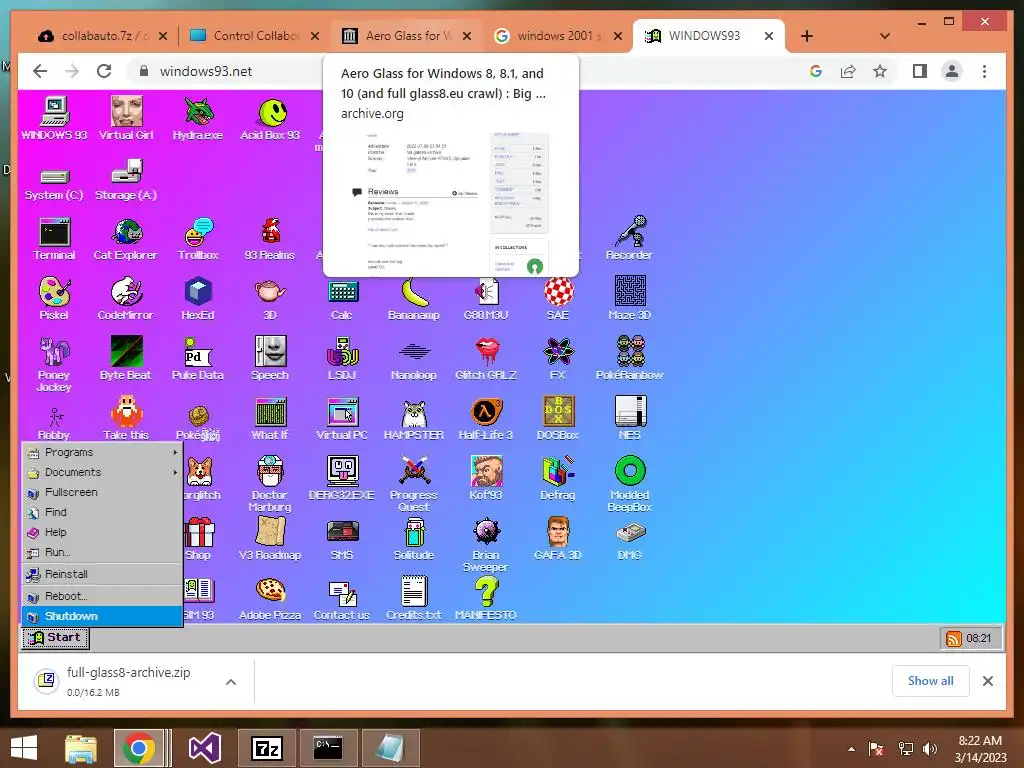
Task: Open the DOSBox icon
Action: pos(558,419)
